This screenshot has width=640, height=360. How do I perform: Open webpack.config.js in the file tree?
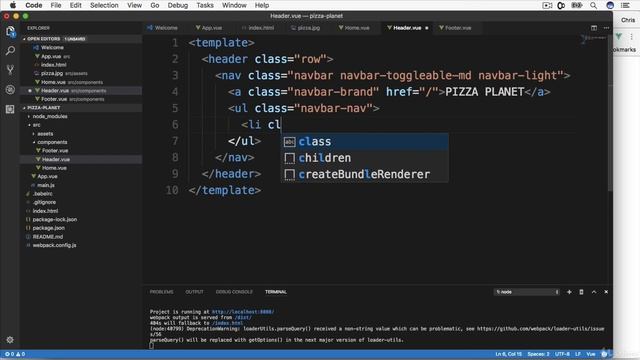click(x=54, y=245)
